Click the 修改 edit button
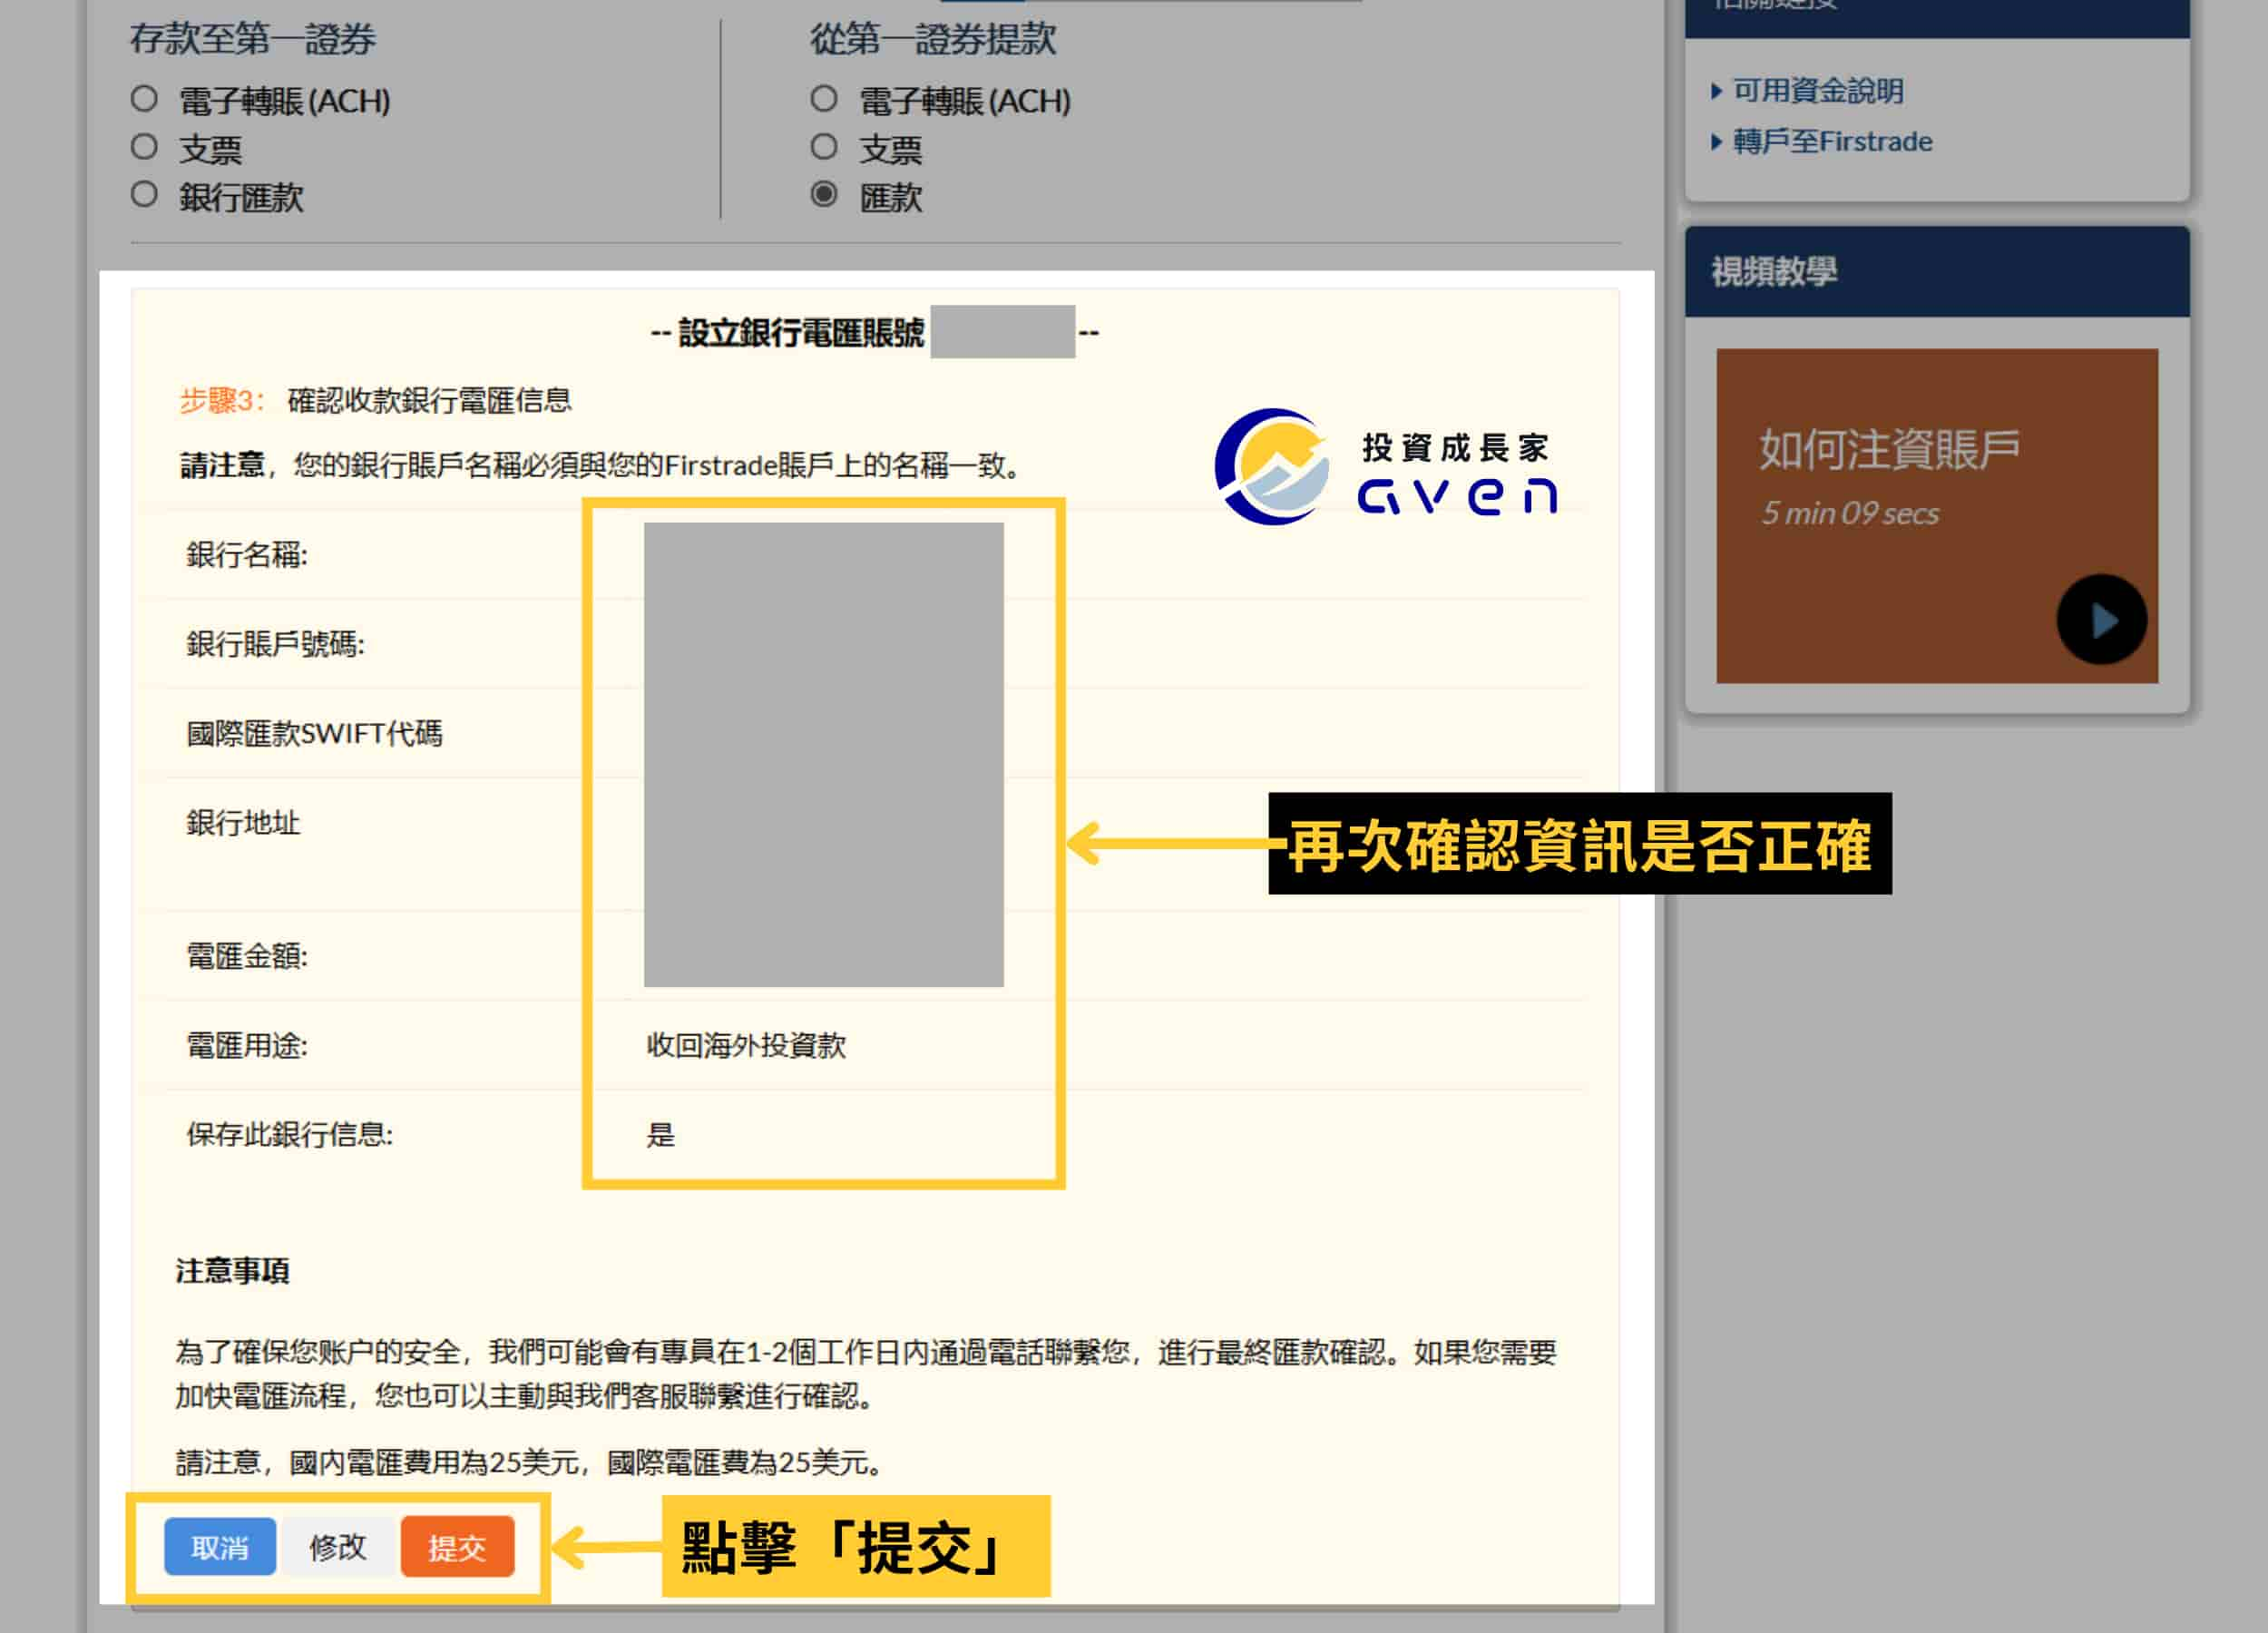The height and width of the screenshot is (1633, 2268). click(338, 1547)
